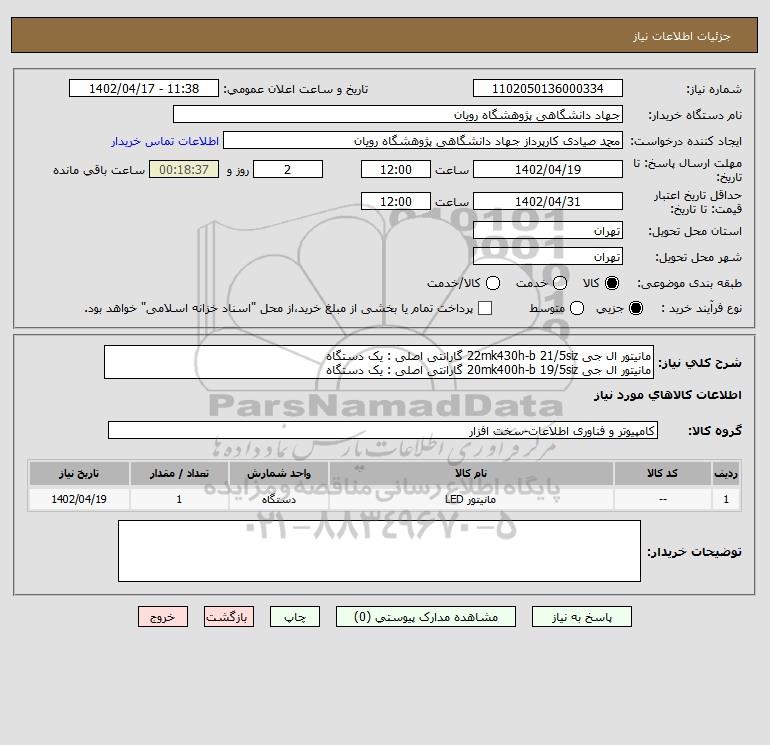This screenshot has width=770, height=745.
Task: Click the تاریخ نیاز column header
Action: pos(79,473)
